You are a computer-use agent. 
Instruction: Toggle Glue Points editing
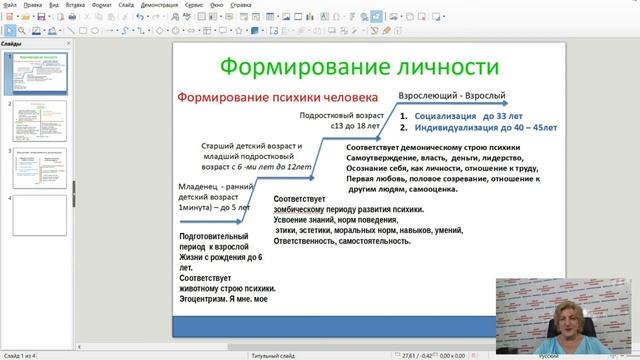tap(386, 31)
